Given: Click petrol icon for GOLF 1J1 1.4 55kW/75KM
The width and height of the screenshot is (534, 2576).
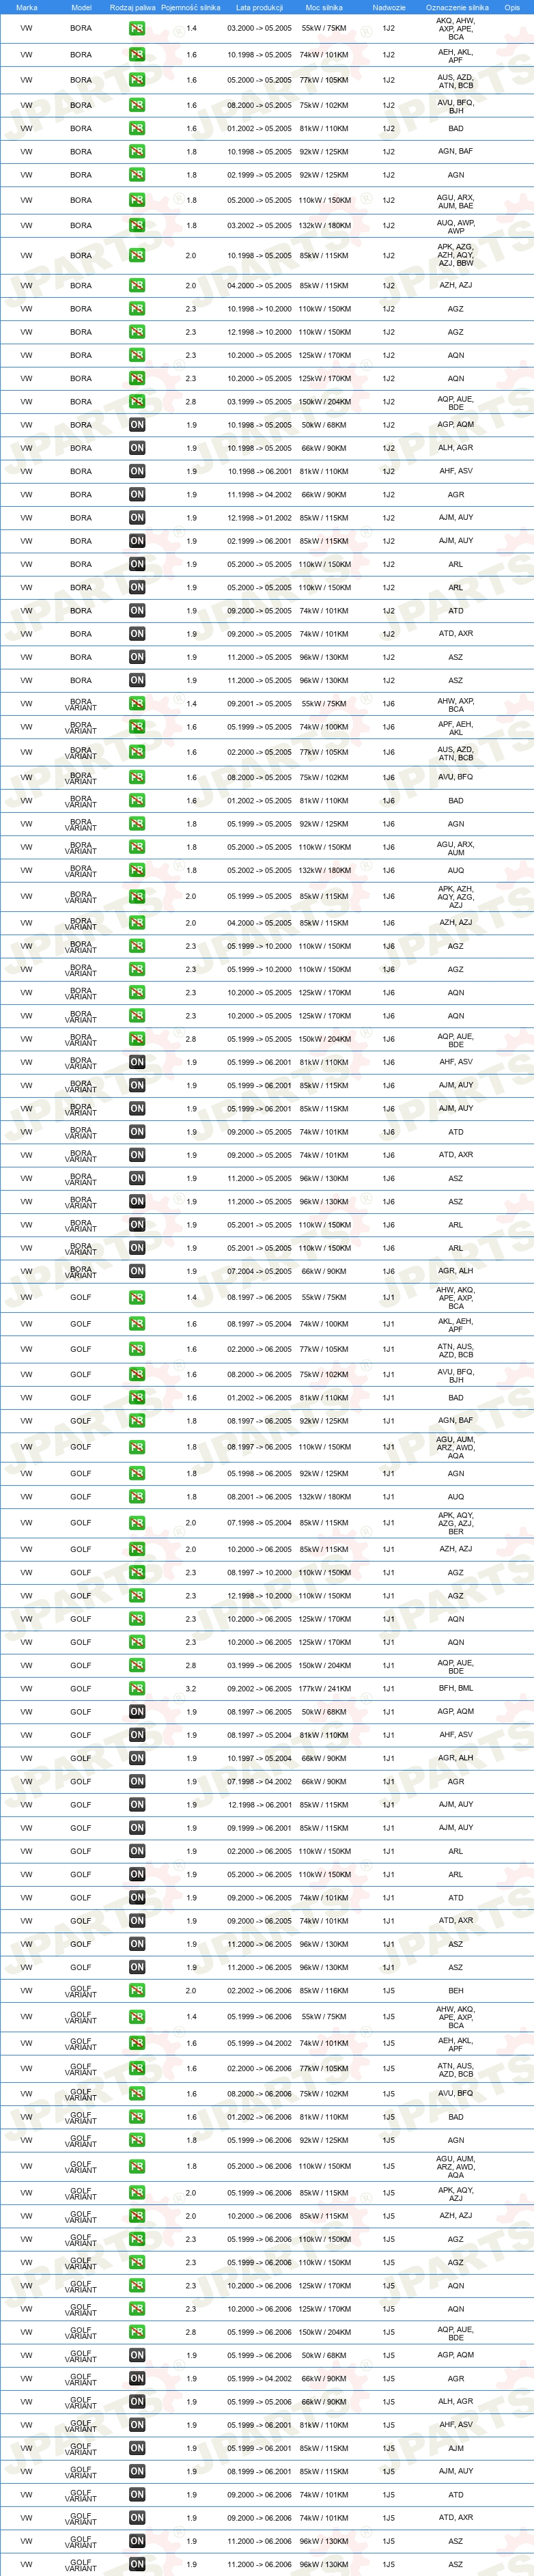Looking at the screenshot, I should pyautogui.click(x=137, y=1298).
